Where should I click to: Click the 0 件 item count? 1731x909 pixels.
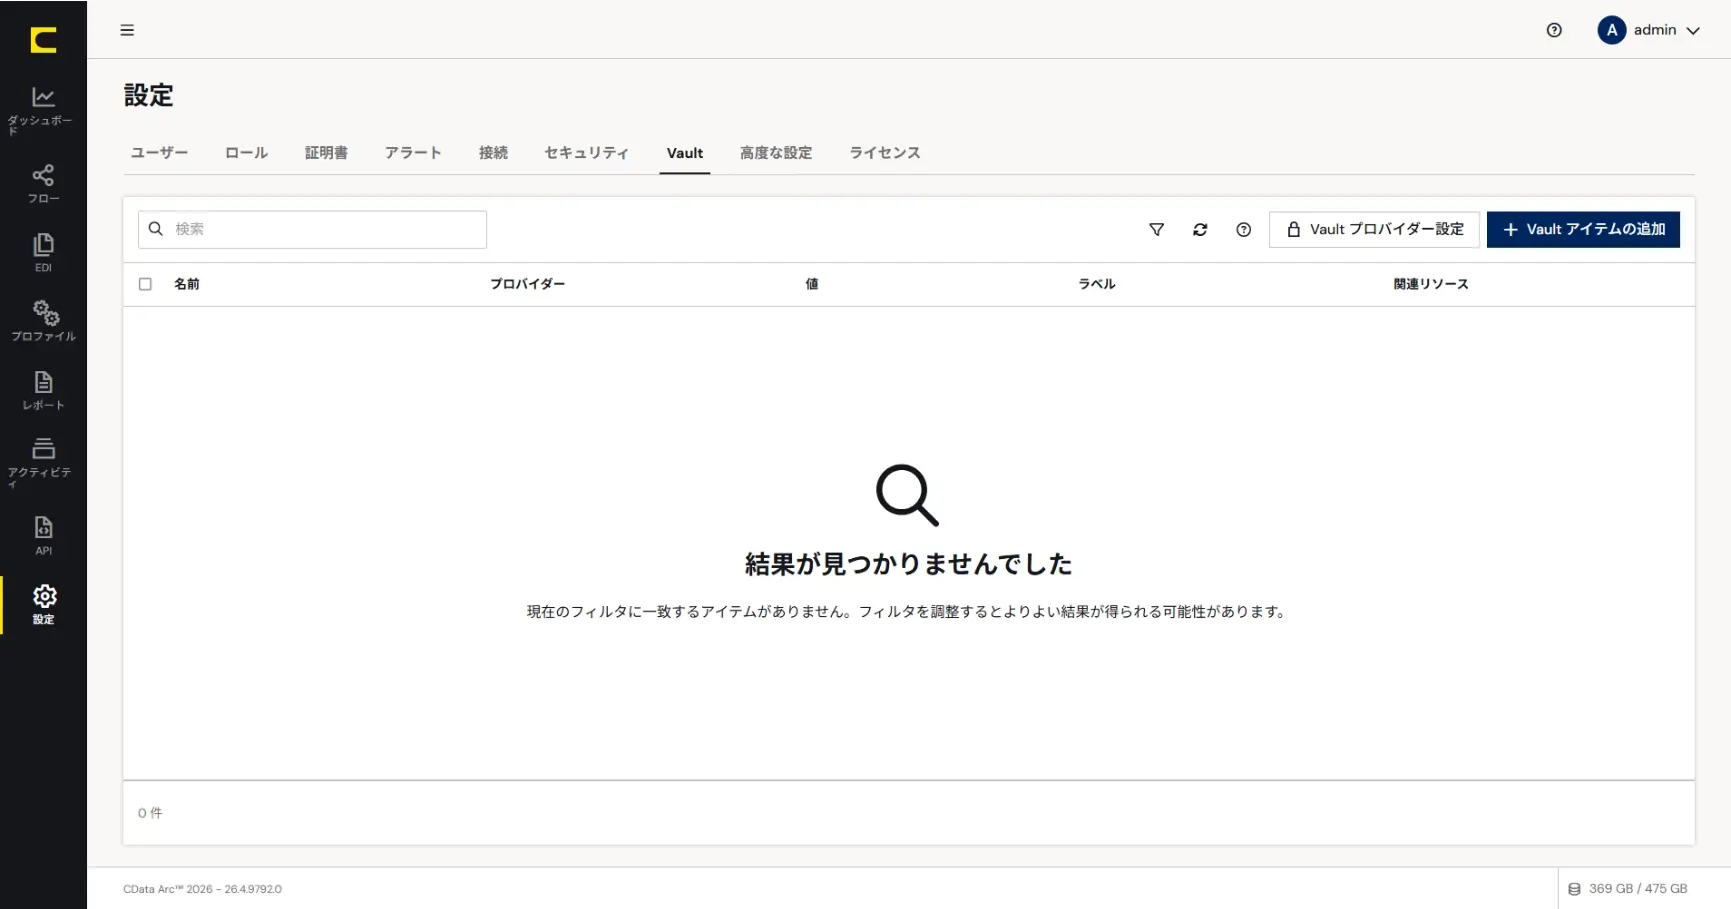(x=150, y=813)
